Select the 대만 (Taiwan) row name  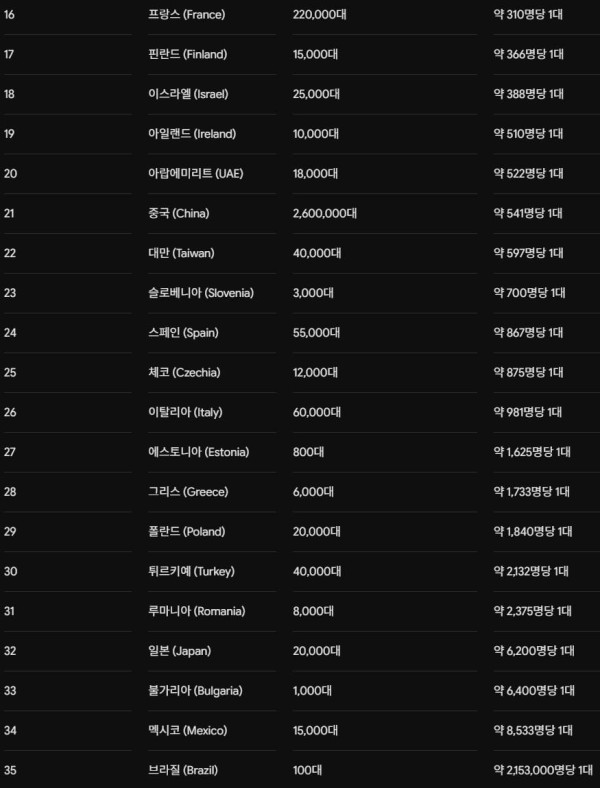click(181, 253)
